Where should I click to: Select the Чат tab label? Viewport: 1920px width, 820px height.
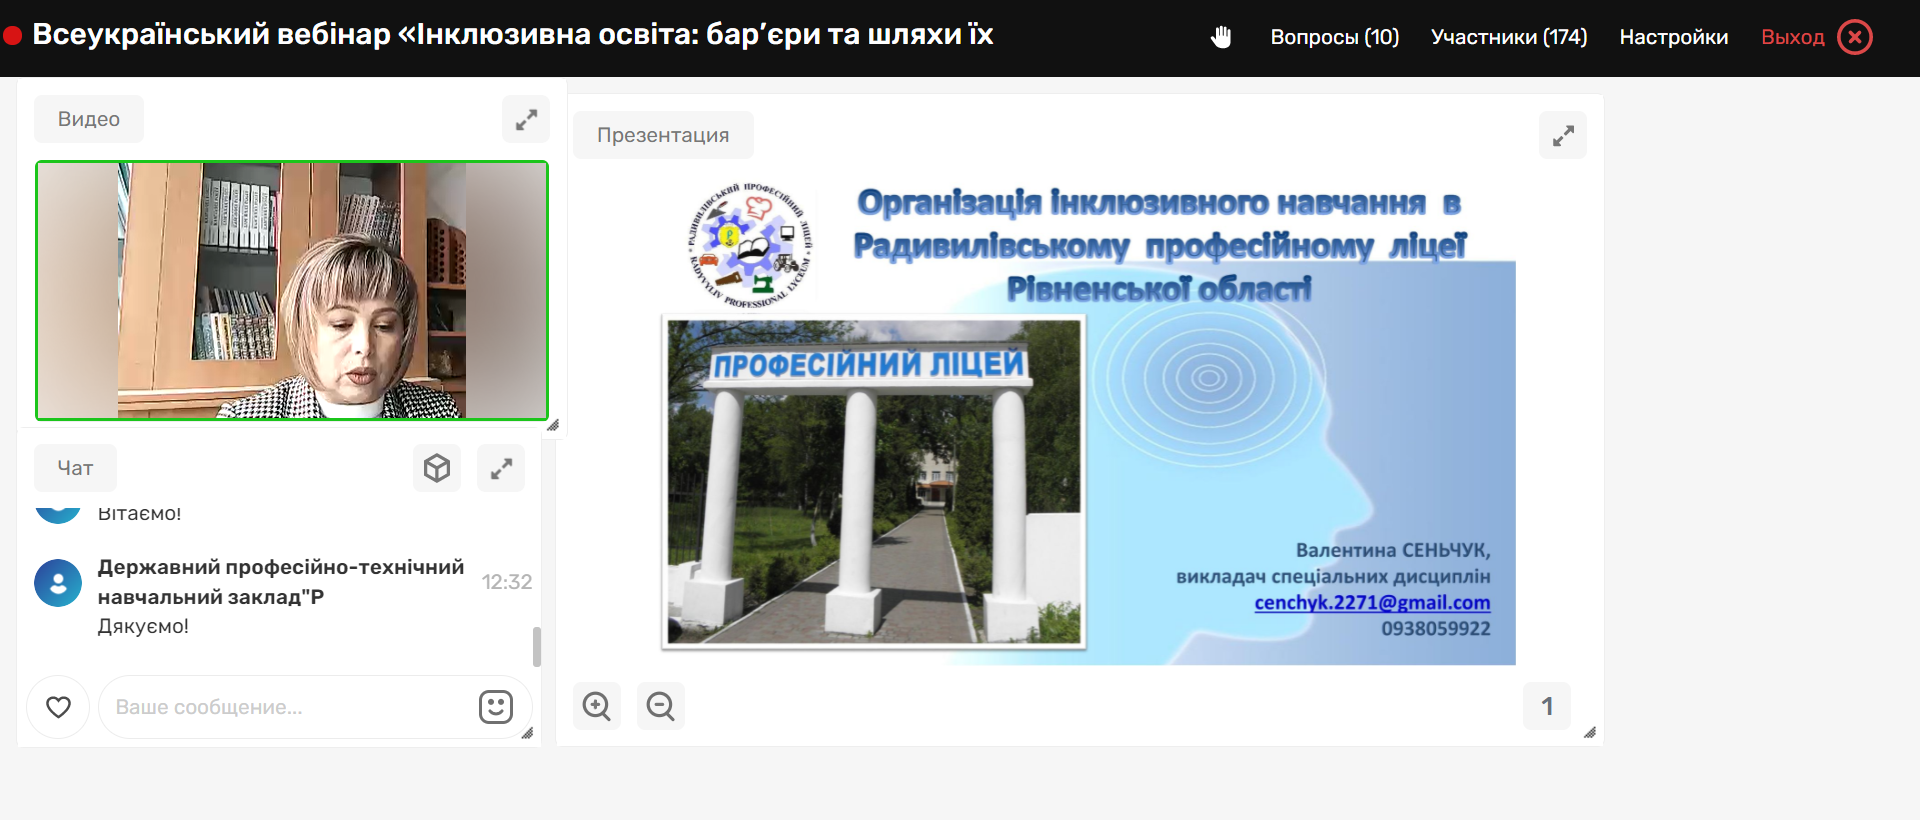tap(75, 468)
